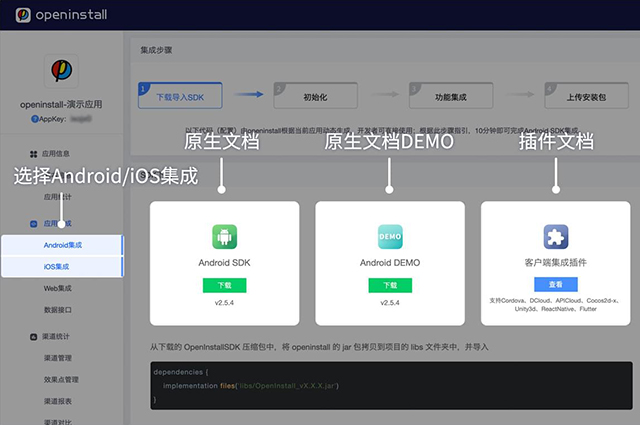Viewport: 640px width, 425px height.
Task: Open Android集成 in the sidebar
Action: [x=62, y=245]
